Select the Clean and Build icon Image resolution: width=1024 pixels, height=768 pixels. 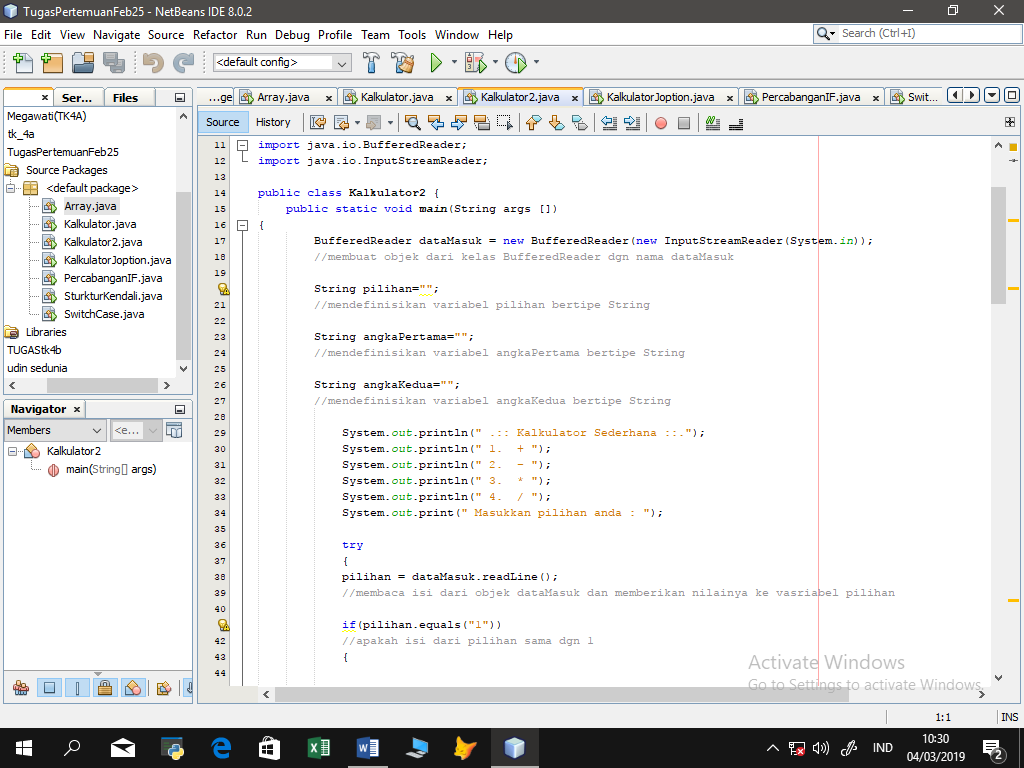tap(402, 61)
